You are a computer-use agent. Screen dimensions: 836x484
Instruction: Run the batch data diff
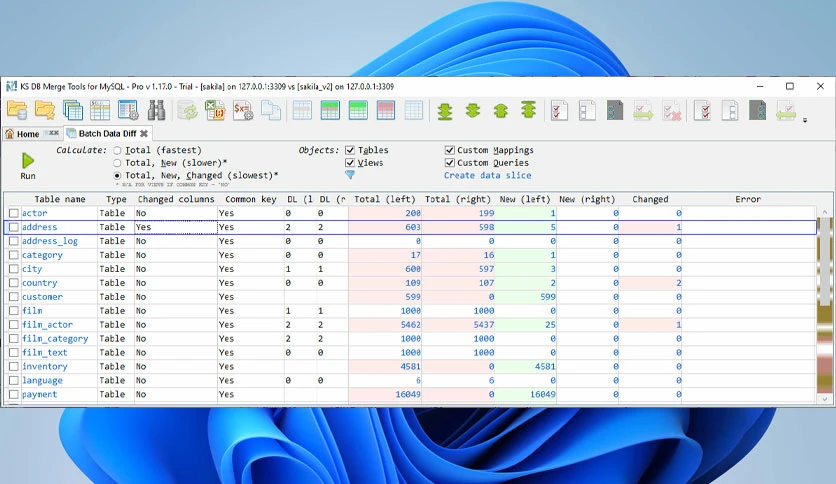coord(28,166)
